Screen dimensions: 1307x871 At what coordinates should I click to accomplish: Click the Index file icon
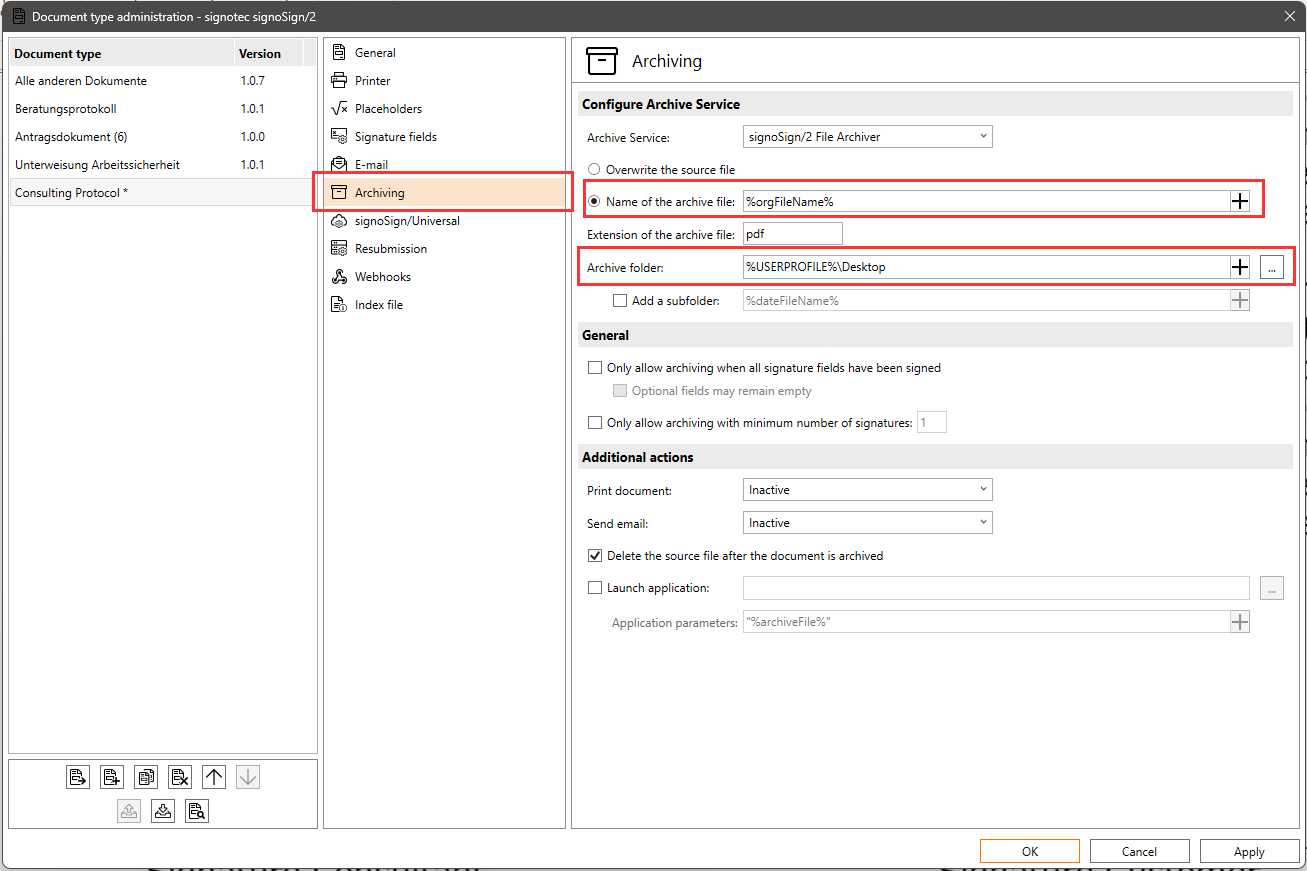(x=339, y=305)
